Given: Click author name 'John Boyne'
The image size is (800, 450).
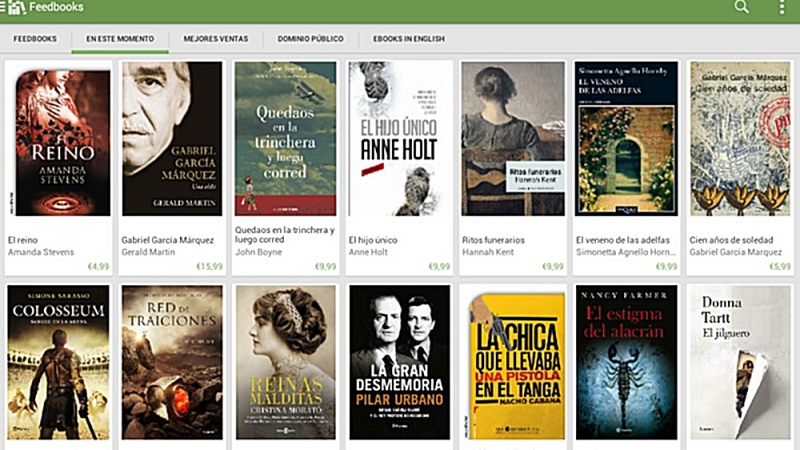Looking at the screenshot, I should (258, 252).
